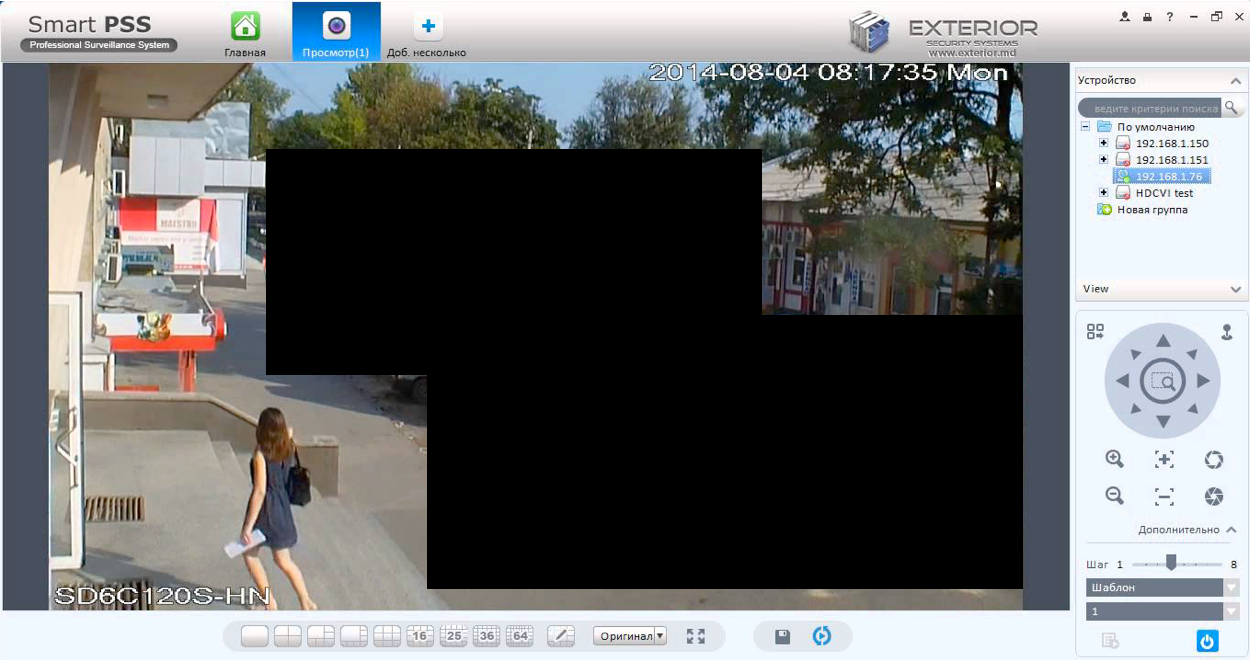Select device 192.168.1.151 in tree
This screenshot has width=1250, height=660.
[x=1171, y=160]
